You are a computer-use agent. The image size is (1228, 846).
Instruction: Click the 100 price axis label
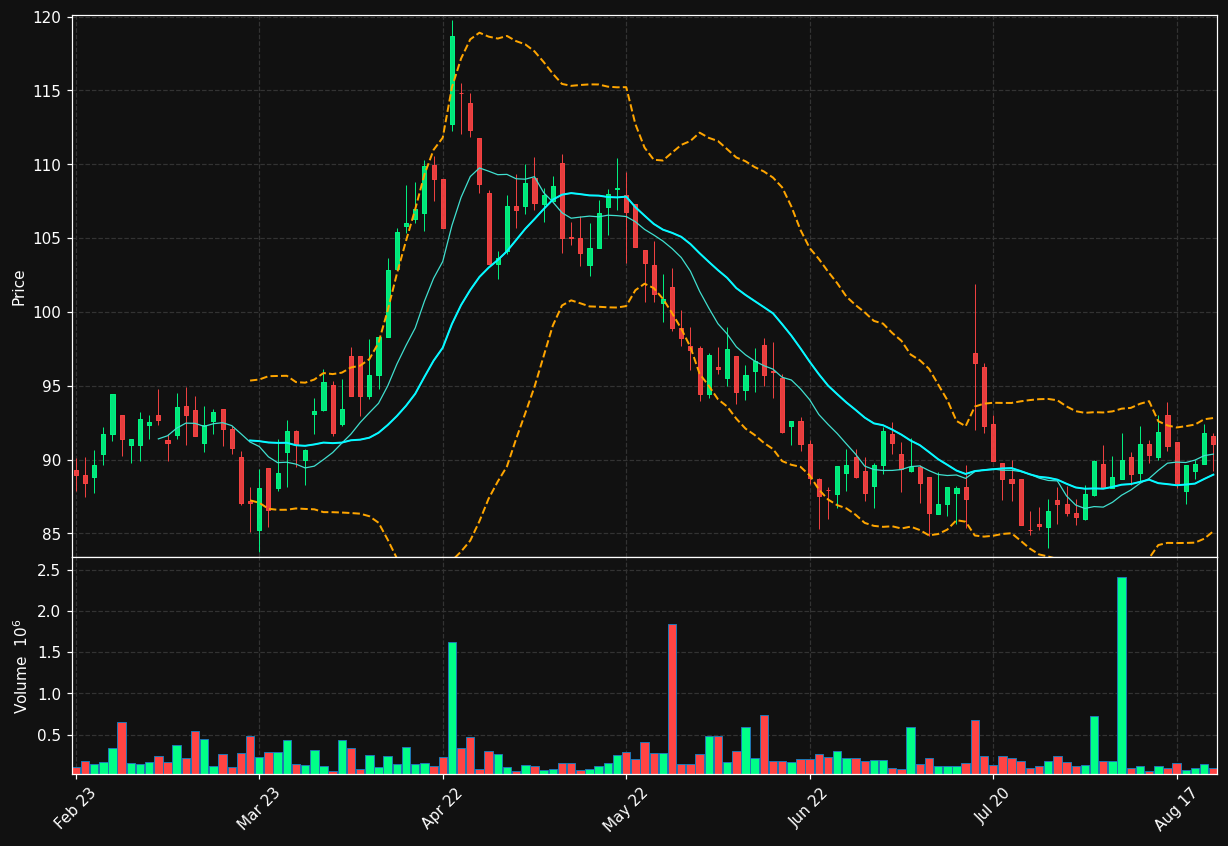click(x=48, y=313)
